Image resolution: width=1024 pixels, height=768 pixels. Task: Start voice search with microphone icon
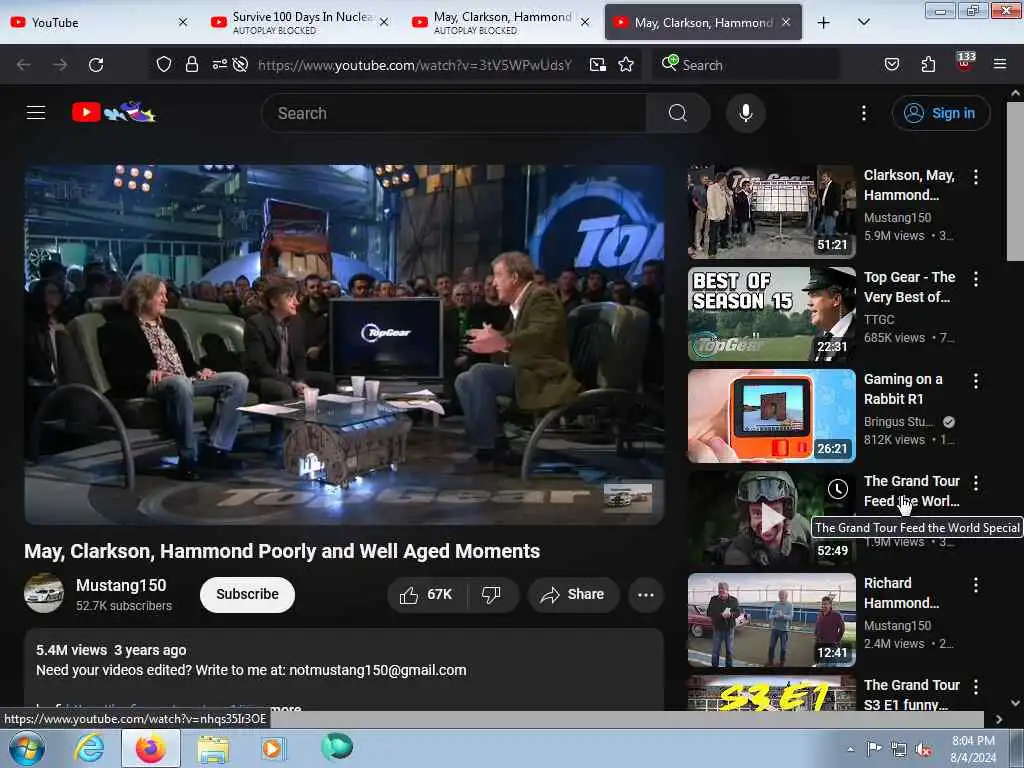(746, 113)
